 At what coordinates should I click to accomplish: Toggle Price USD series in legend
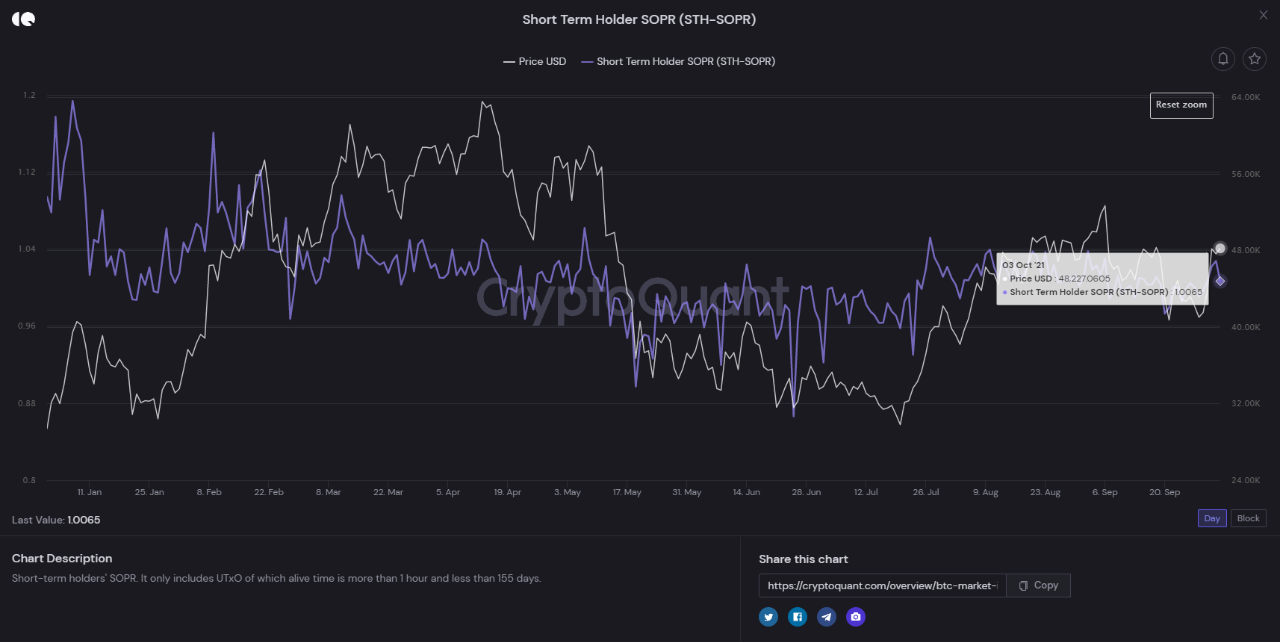(x=535, y=62)
